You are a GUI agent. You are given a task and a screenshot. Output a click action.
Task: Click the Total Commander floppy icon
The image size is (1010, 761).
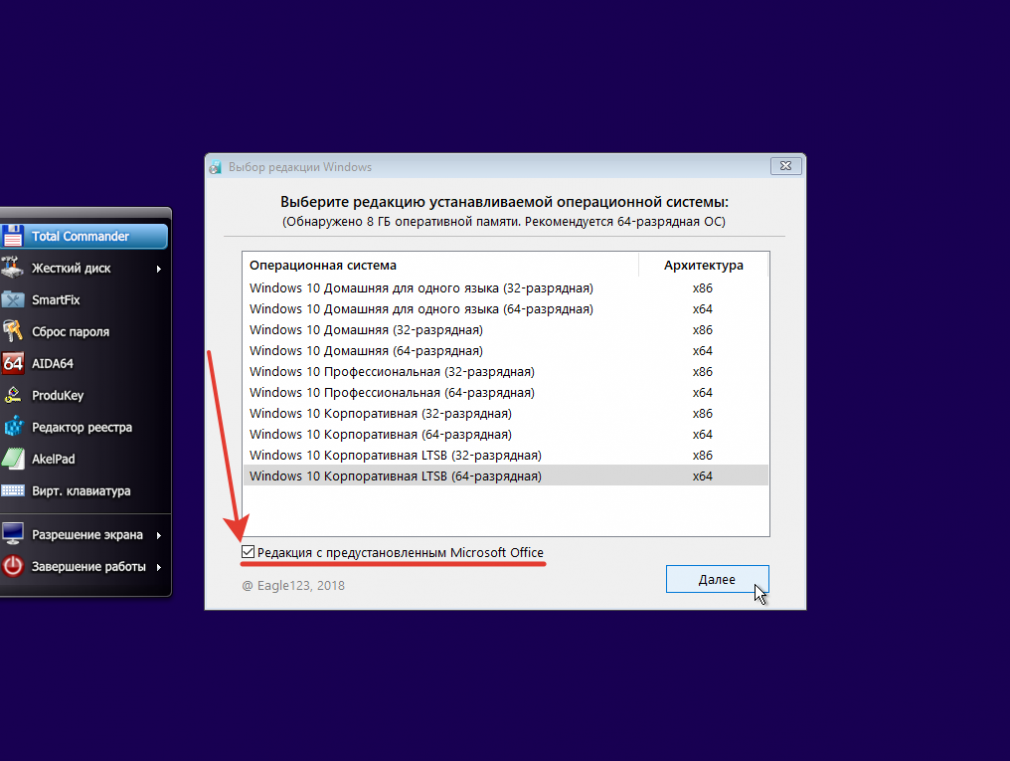pos(12,236)
